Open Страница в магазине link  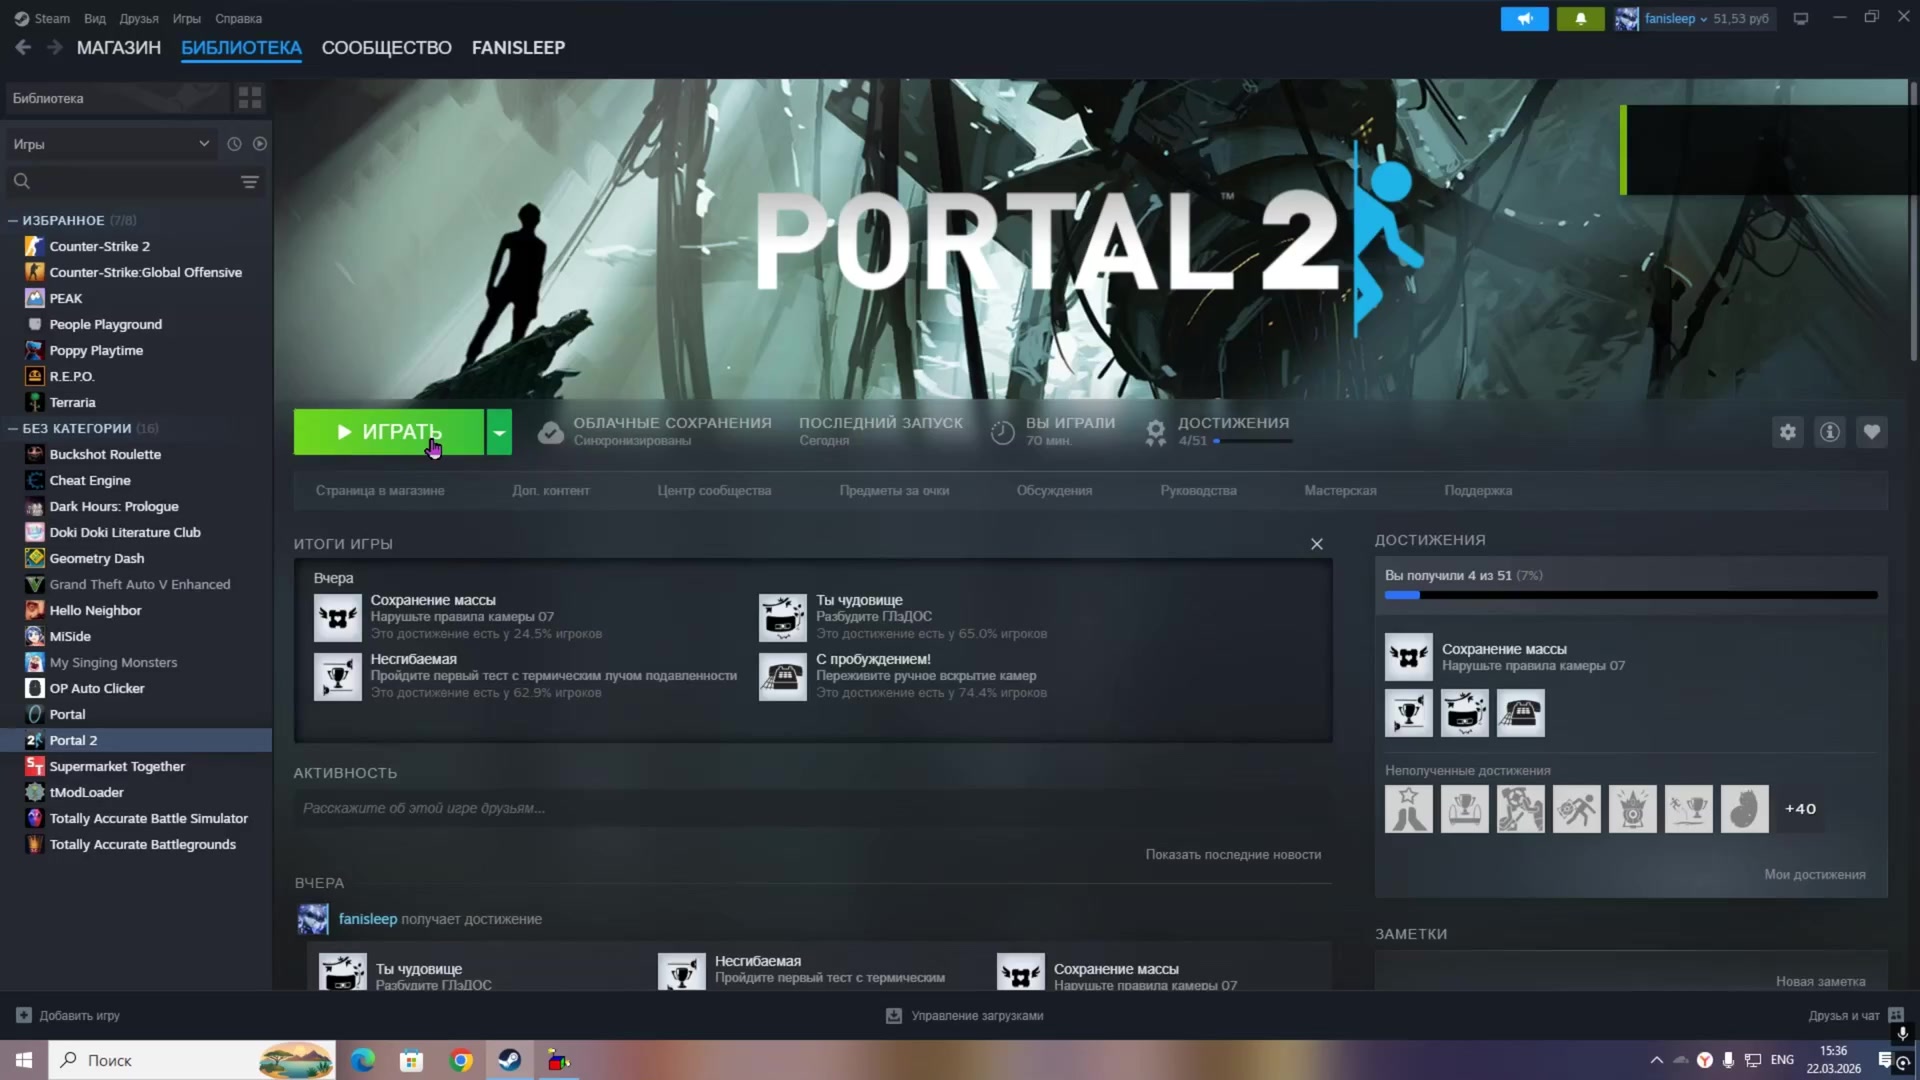pyautogui.click(x=380, y=491)
